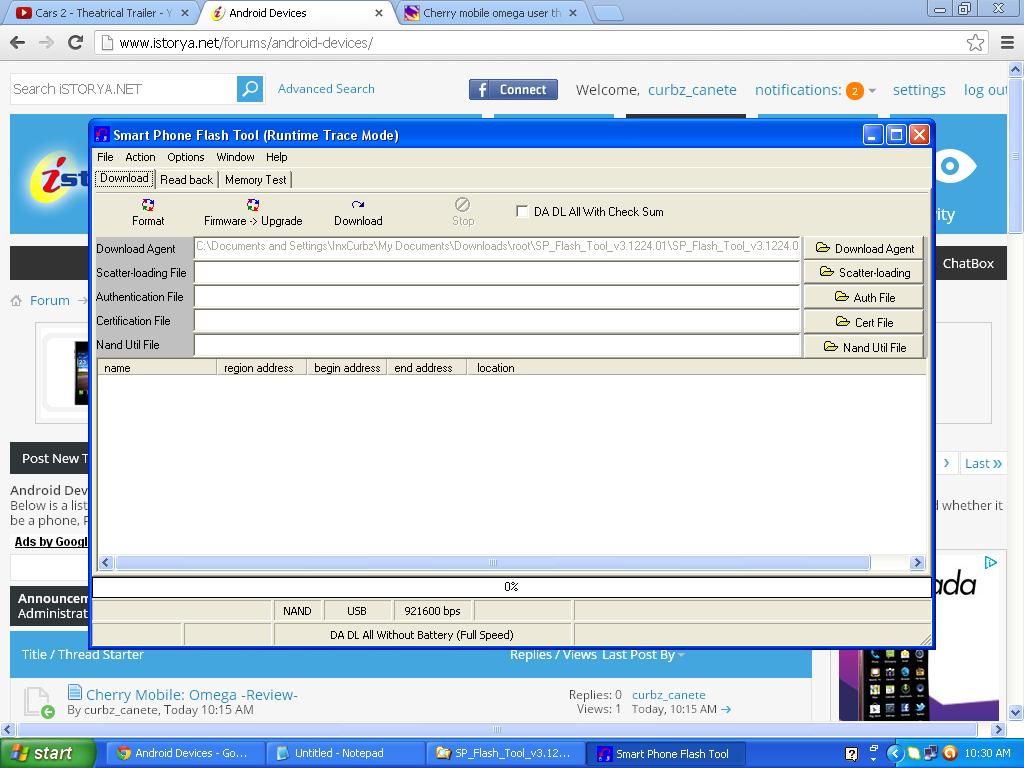
Task: Click the tray help question icon
Action: point(852,754)
